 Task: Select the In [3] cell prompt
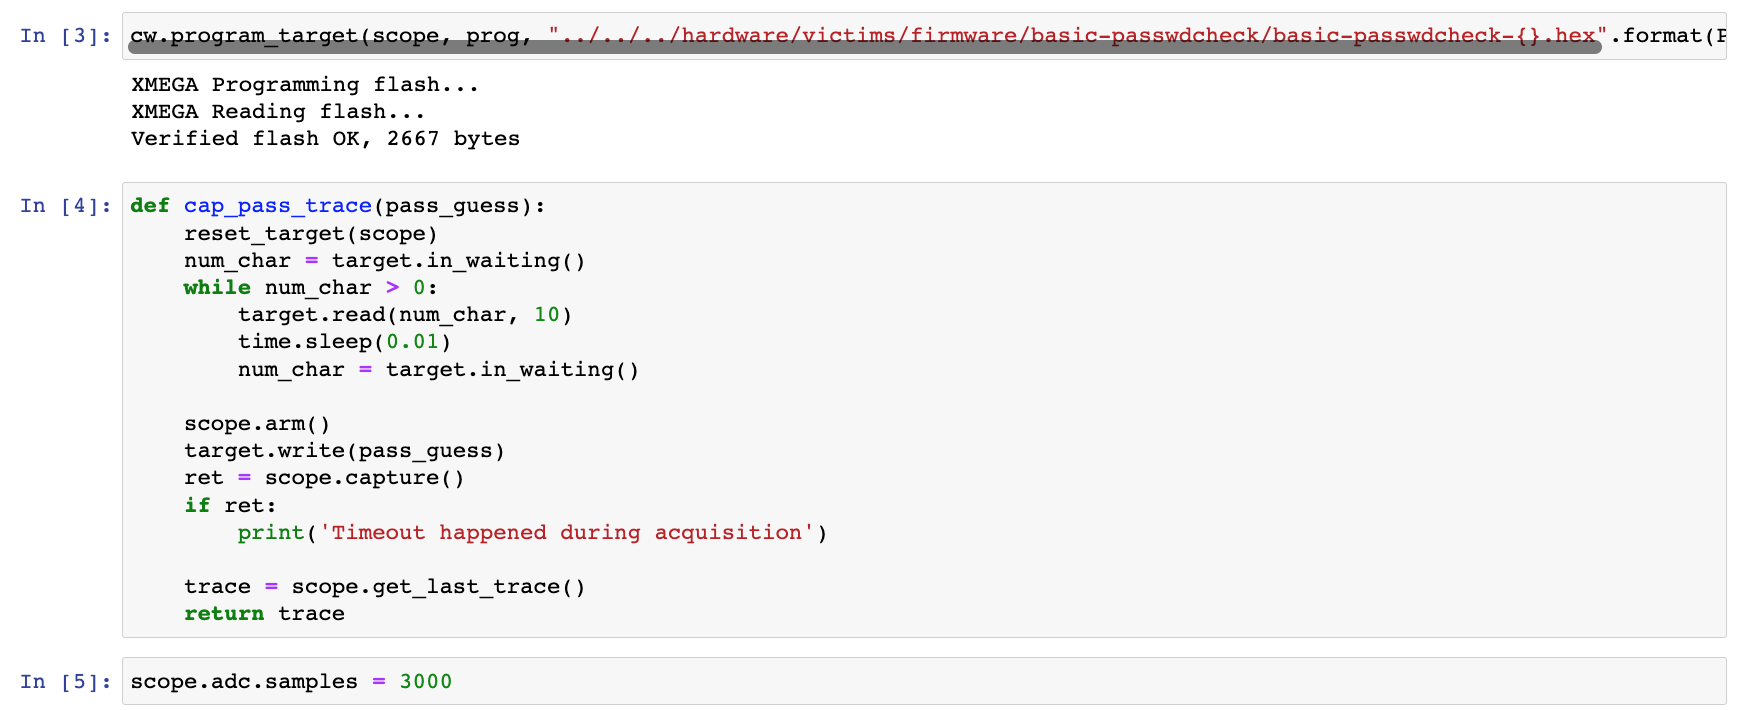66,36
